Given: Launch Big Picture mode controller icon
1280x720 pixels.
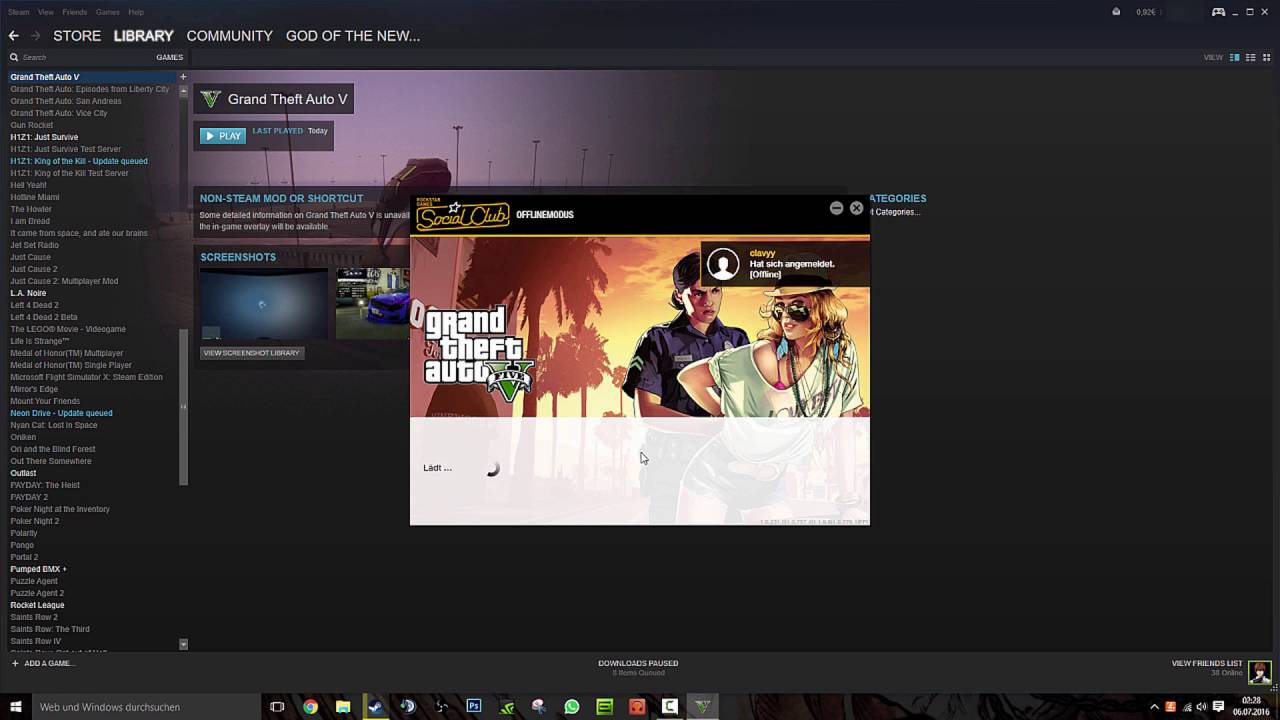Looking at the screenshot, I should coord(1218,12).
